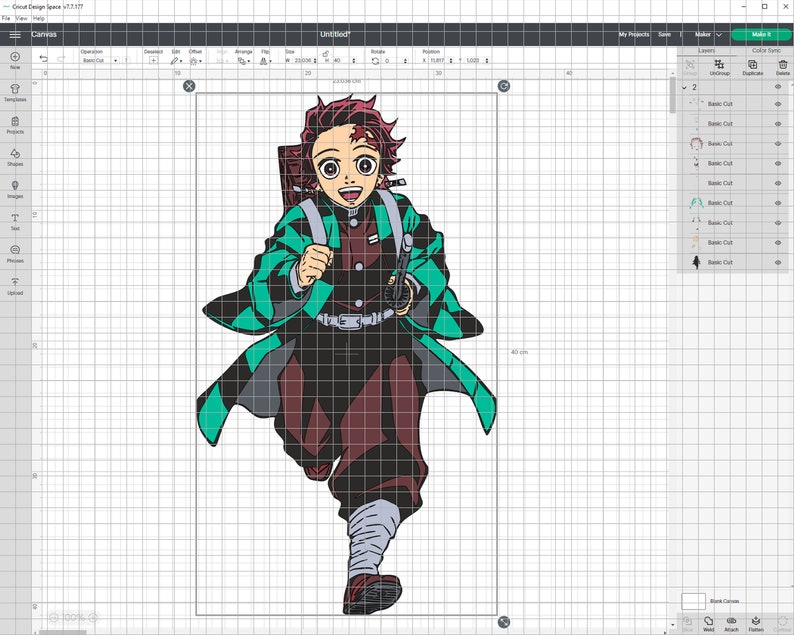Click the Untitled project title

335,34
